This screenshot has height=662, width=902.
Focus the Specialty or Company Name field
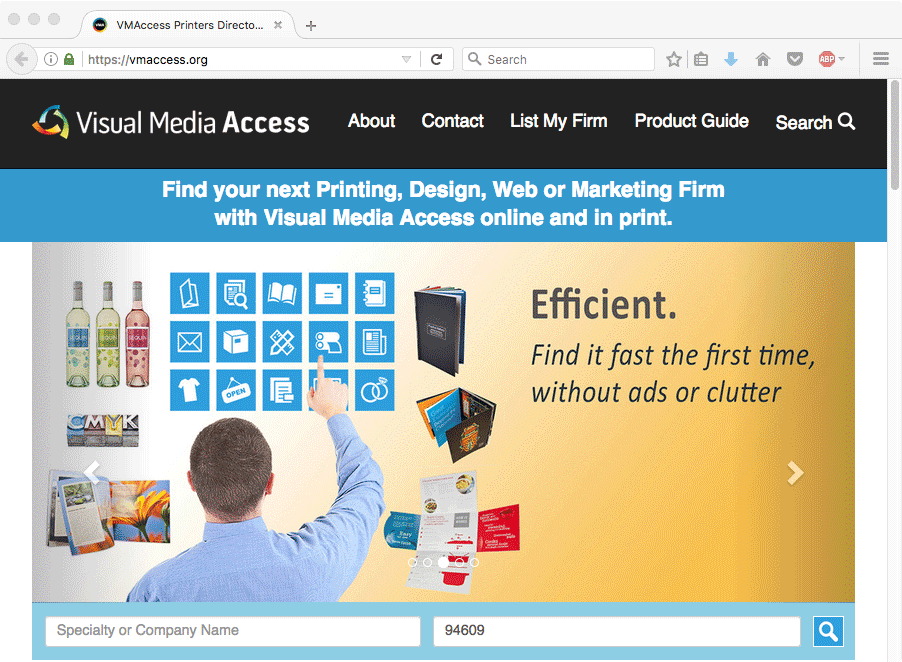click(x=233, y=631)
